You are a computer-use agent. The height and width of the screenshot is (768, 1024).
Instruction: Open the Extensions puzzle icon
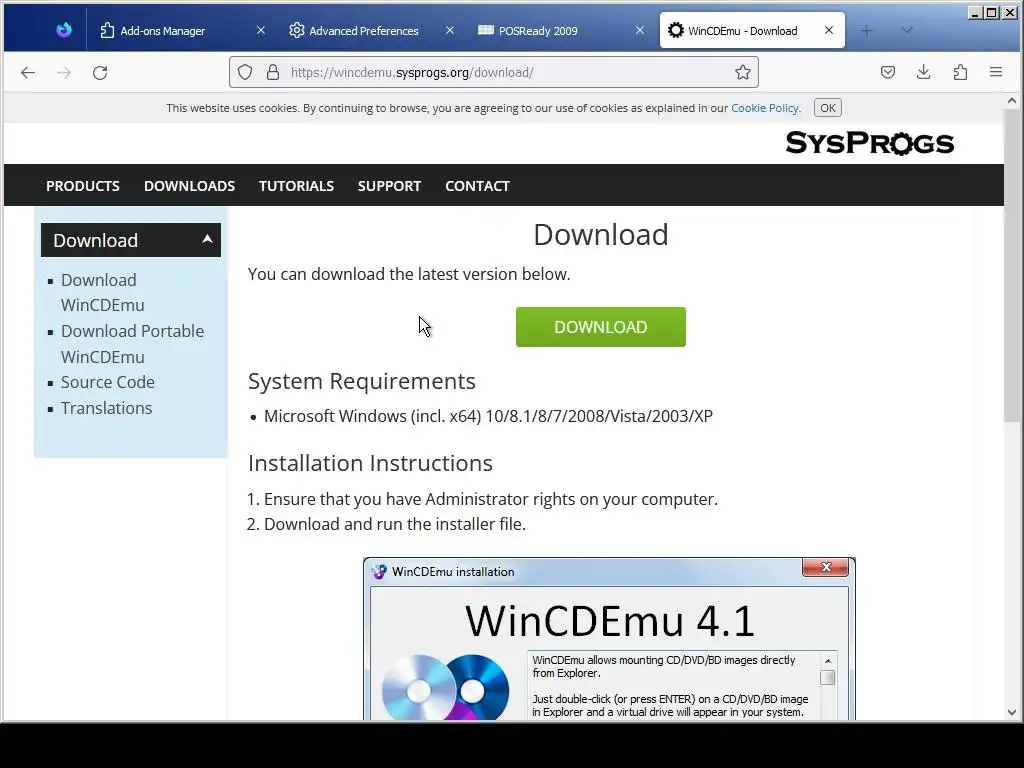click(x=960, y=72)
